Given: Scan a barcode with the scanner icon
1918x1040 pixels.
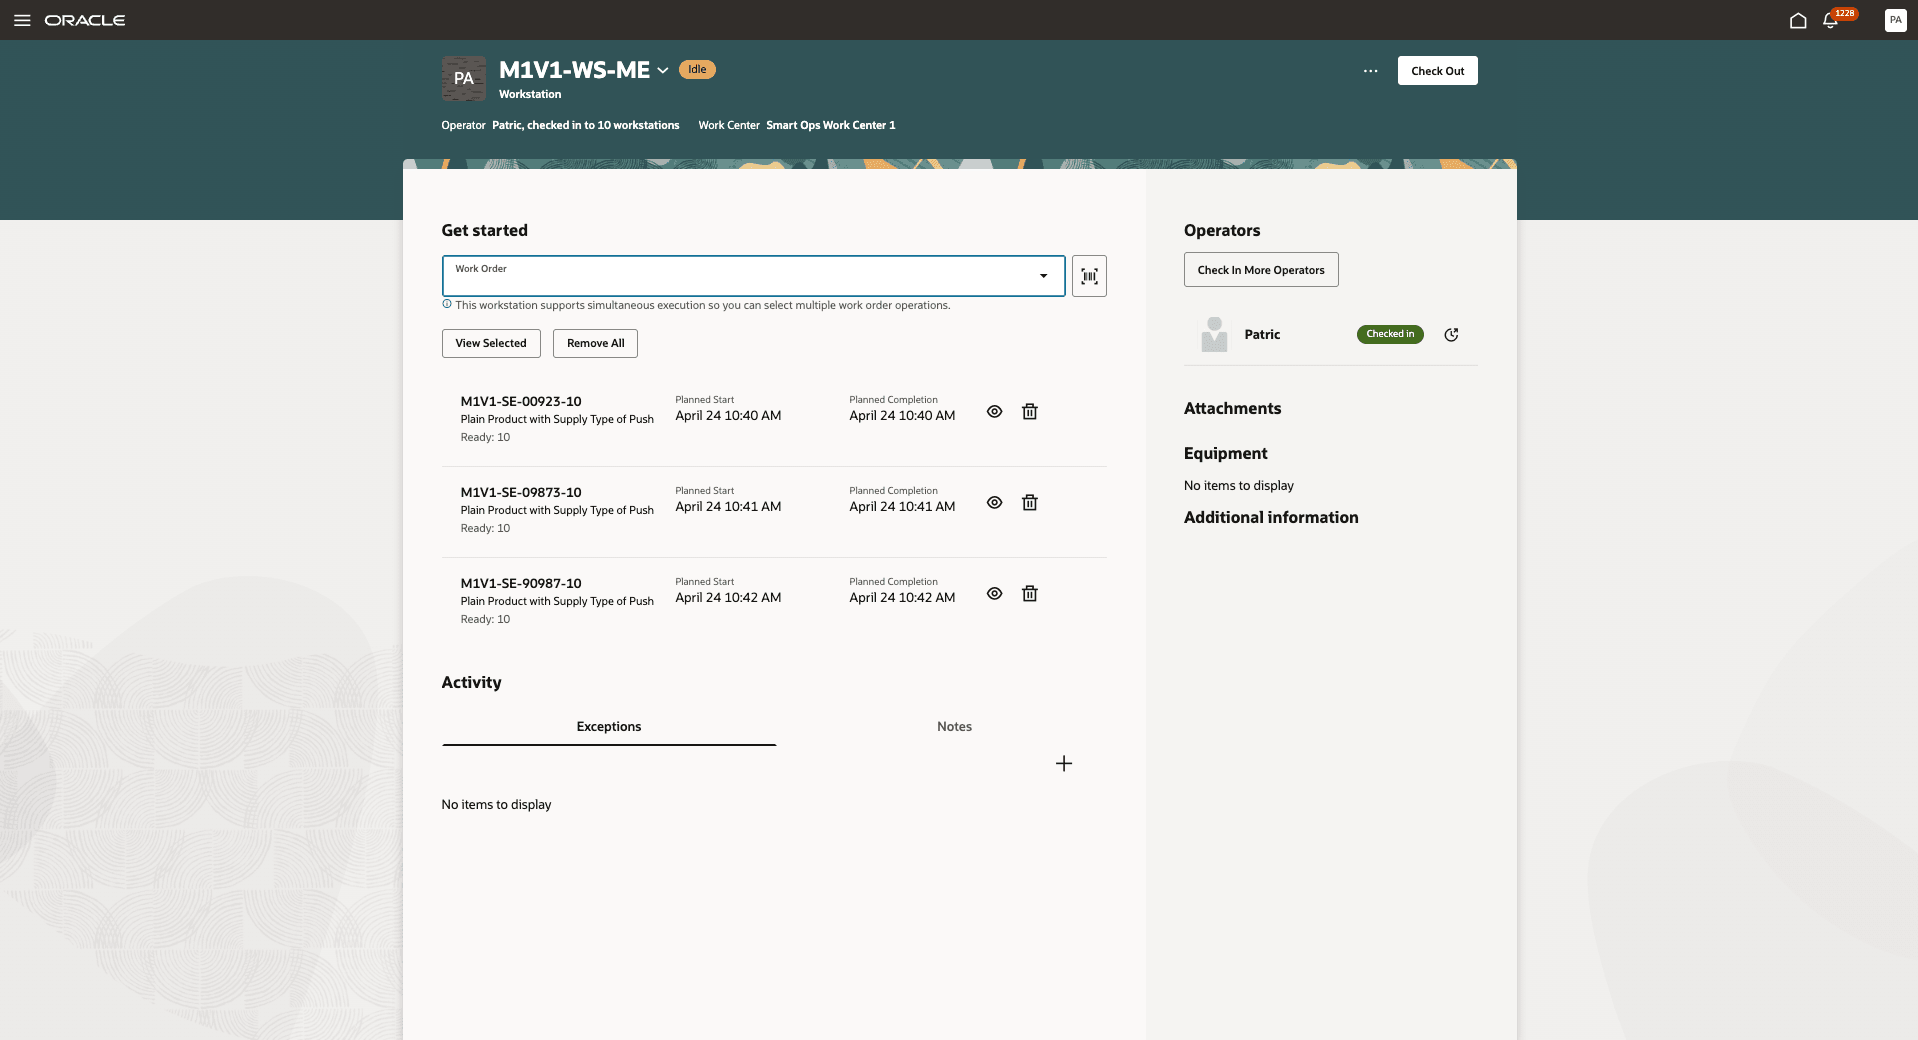Looking at the screenshot, I should [1089, 276].
